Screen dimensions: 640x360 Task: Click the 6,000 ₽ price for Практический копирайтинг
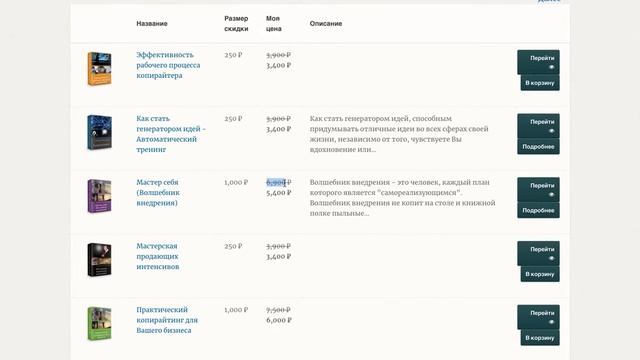click(x=278, y=320)
